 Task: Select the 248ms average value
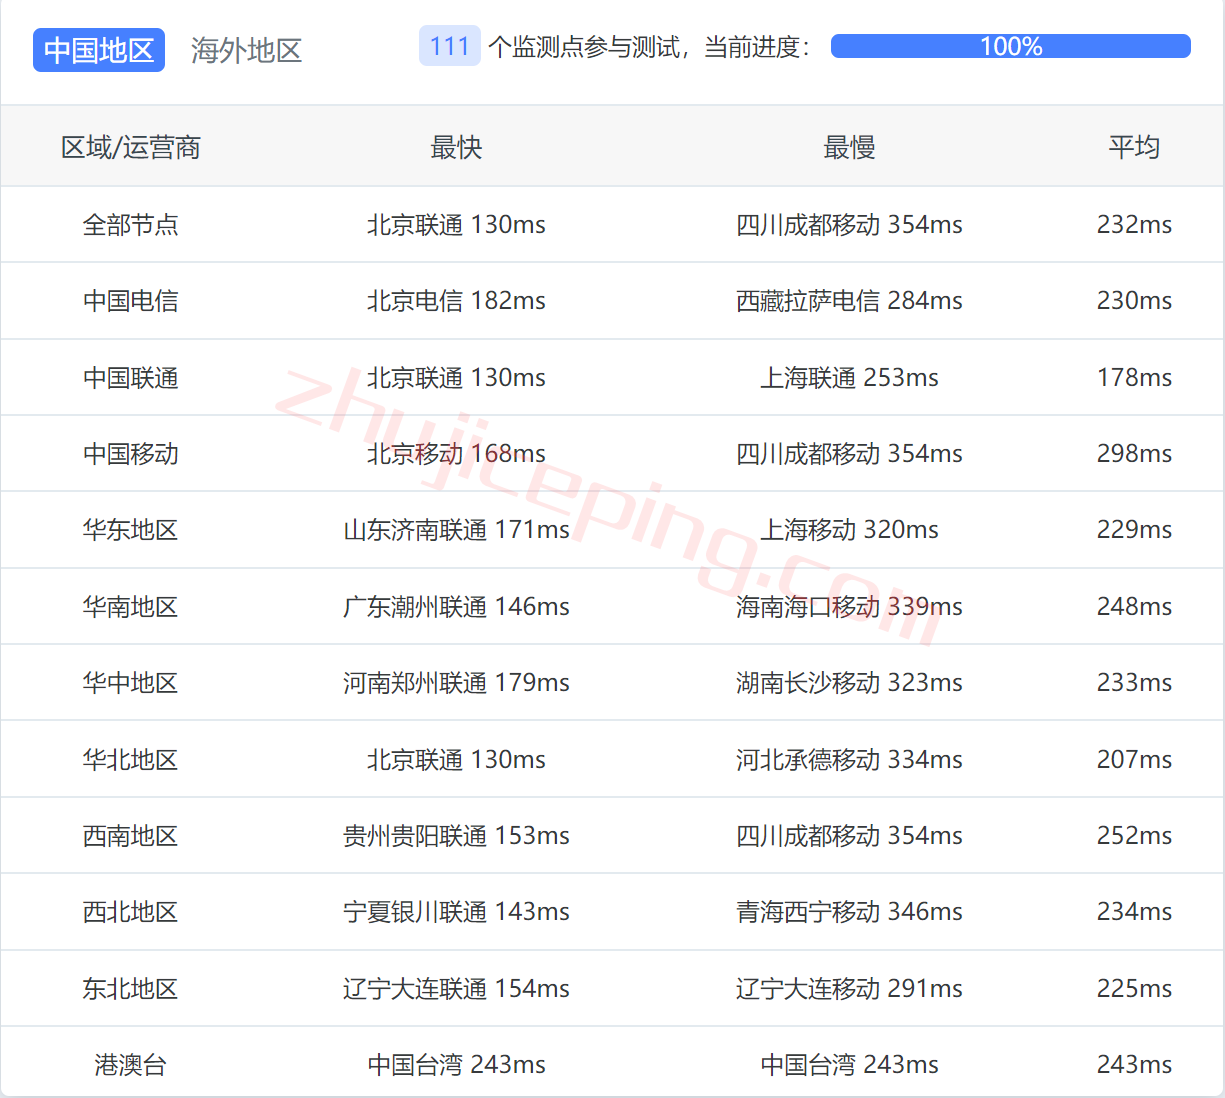tap(1134, 607)
